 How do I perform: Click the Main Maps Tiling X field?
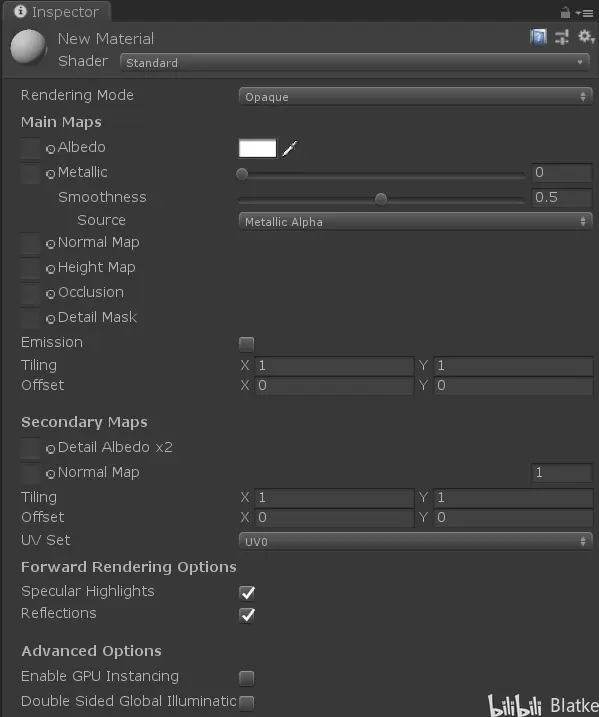pyautogui.click(x=334, y=365)
